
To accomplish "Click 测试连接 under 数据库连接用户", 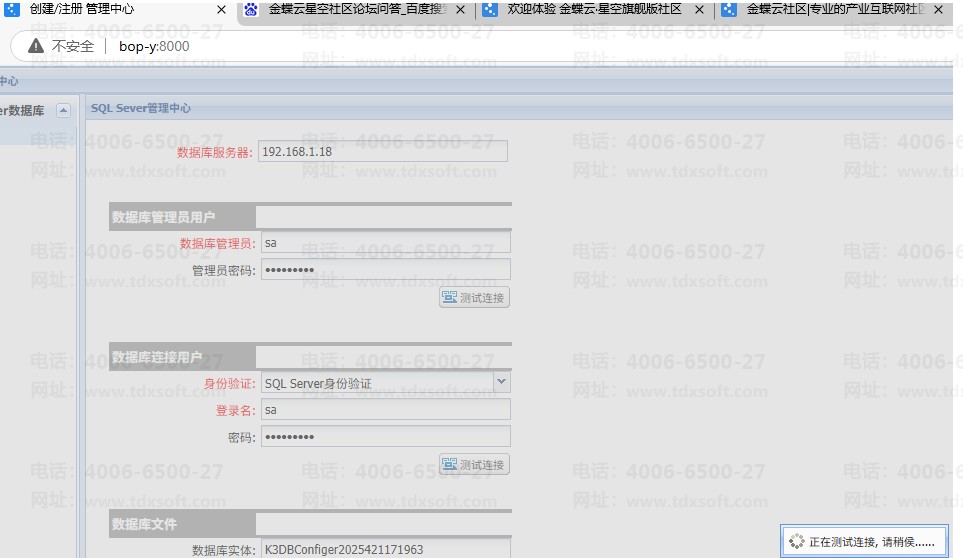I will click(474, 465).
